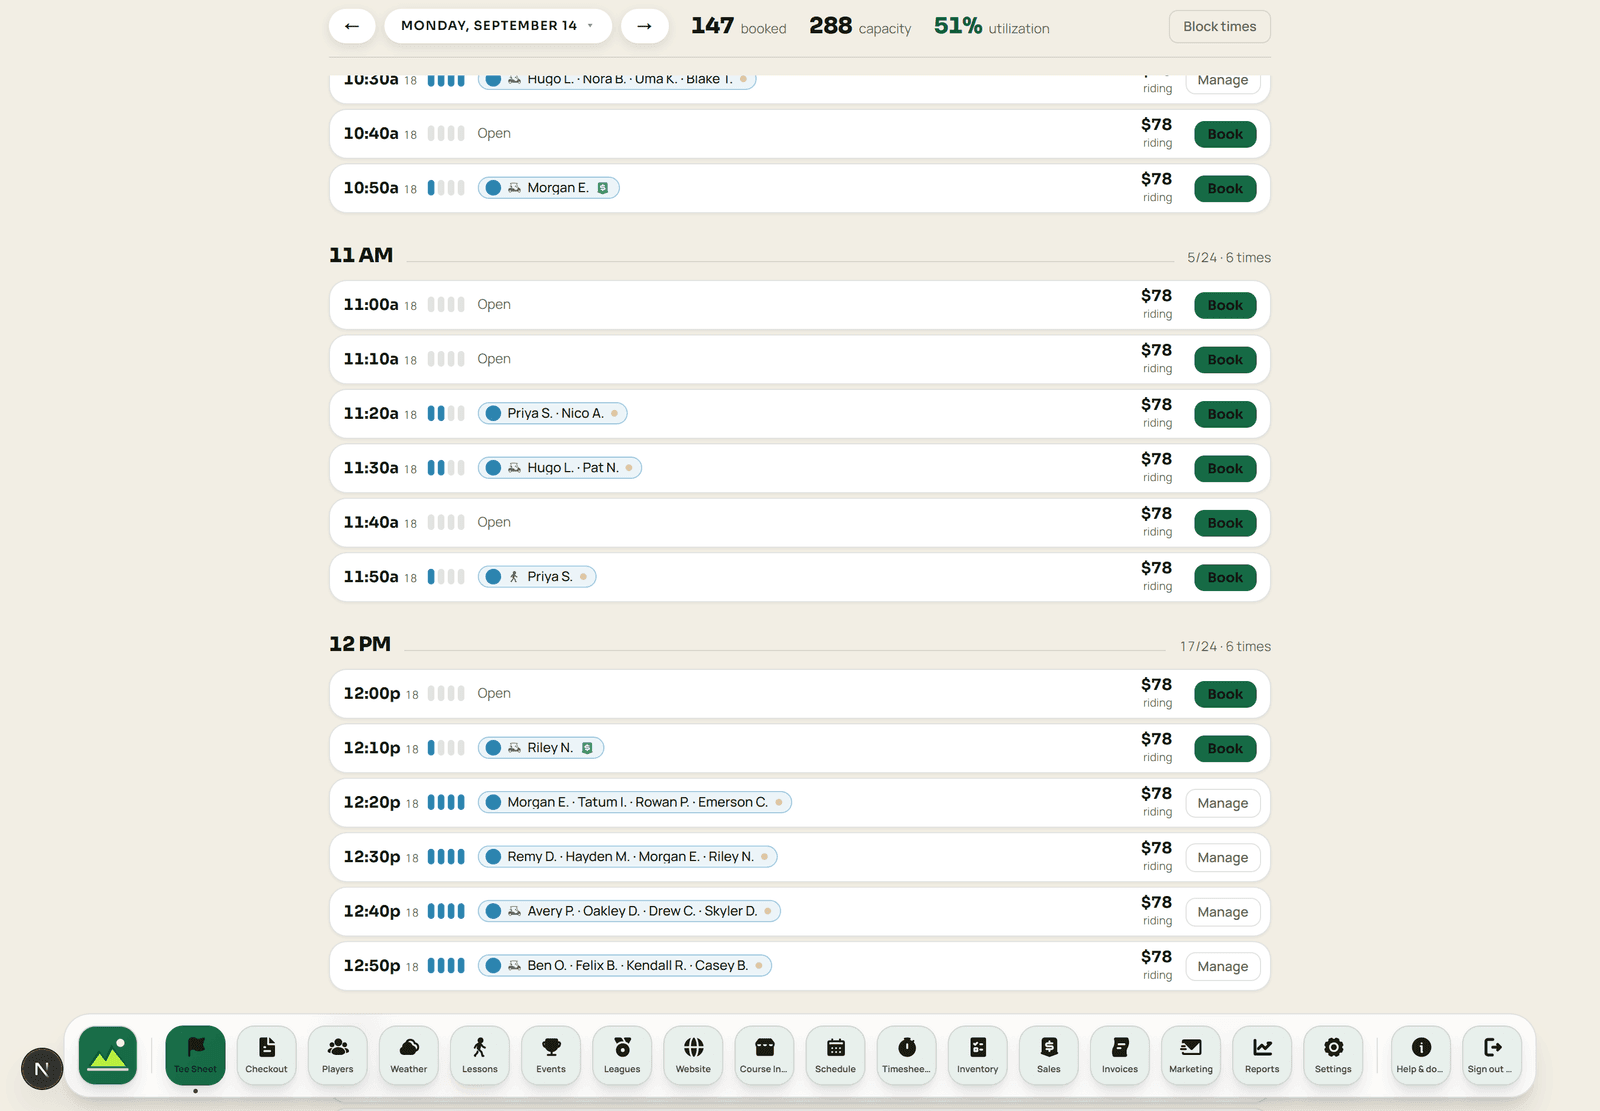Click the 5/24 · 6 times summary
Viewport: 1600px width, 1111px height.
click(1229, 258)
